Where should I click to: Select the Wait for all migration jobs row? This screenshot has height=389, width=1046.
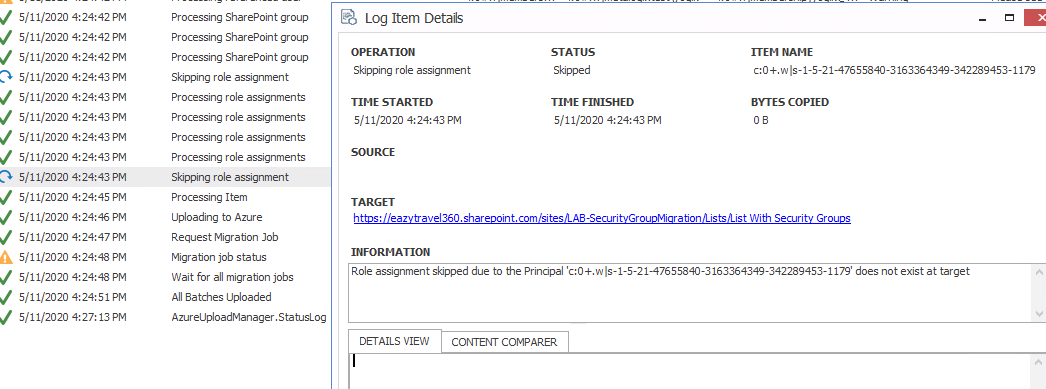165,277
